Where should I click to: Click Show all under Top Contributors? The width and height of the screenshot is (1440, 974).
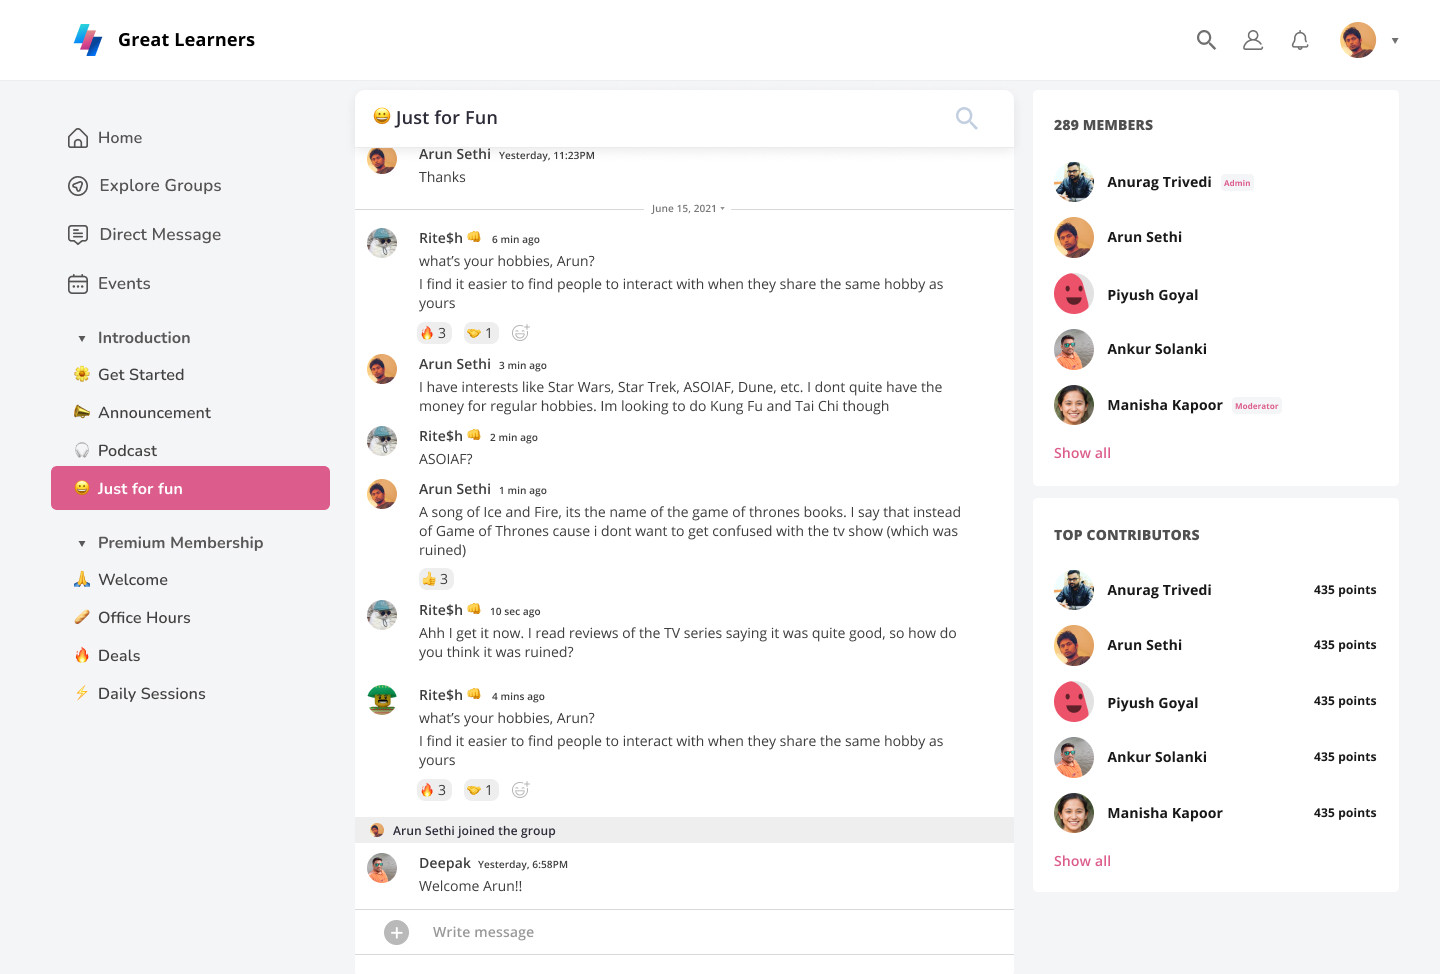(x=1082, y=861)
